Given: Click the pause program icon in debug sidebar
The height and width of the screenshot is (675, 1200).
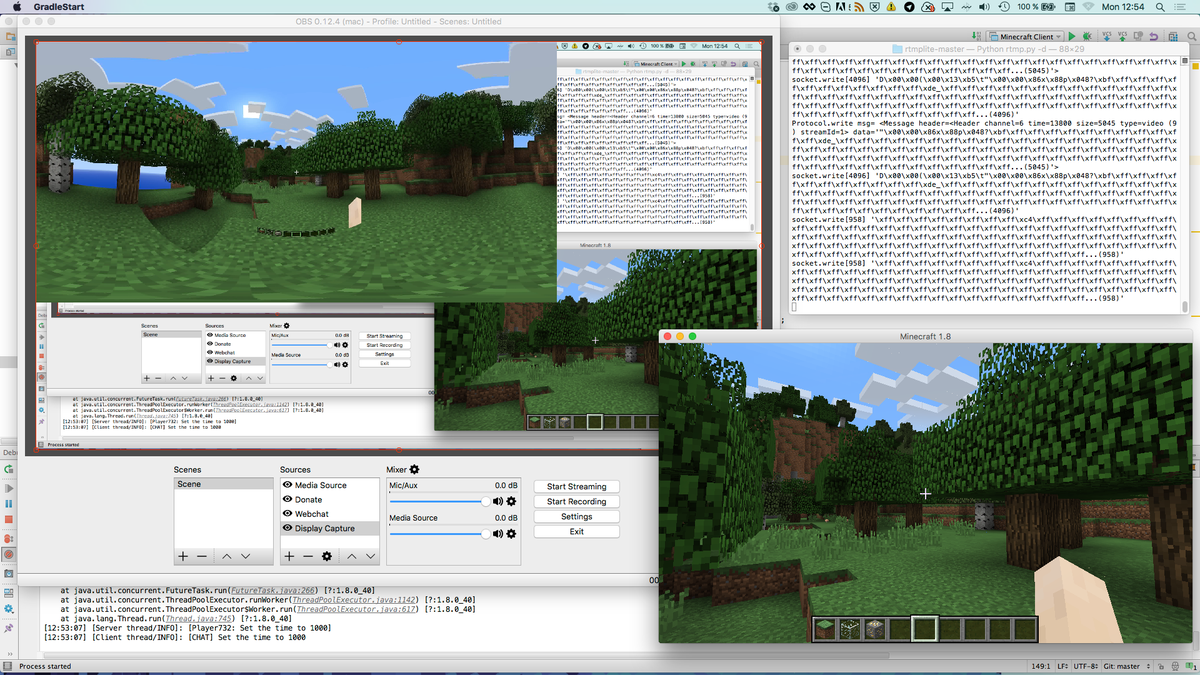Looking at the screenshot, I should pyautogui.click(x=9, y=504).
